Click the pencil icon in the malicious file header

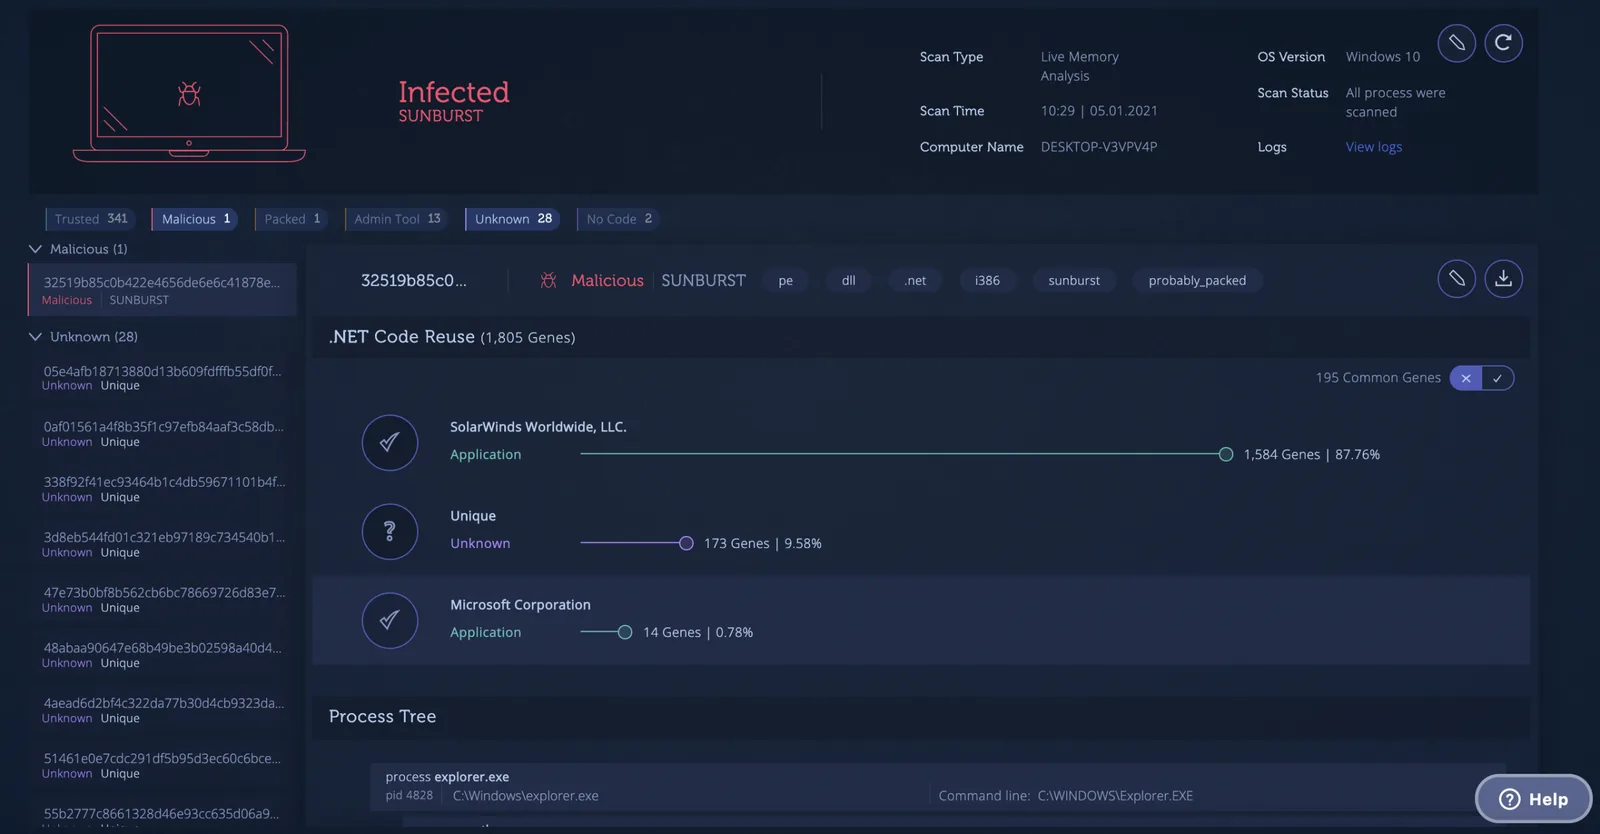pyautogui.click(x=1456, y=279)
